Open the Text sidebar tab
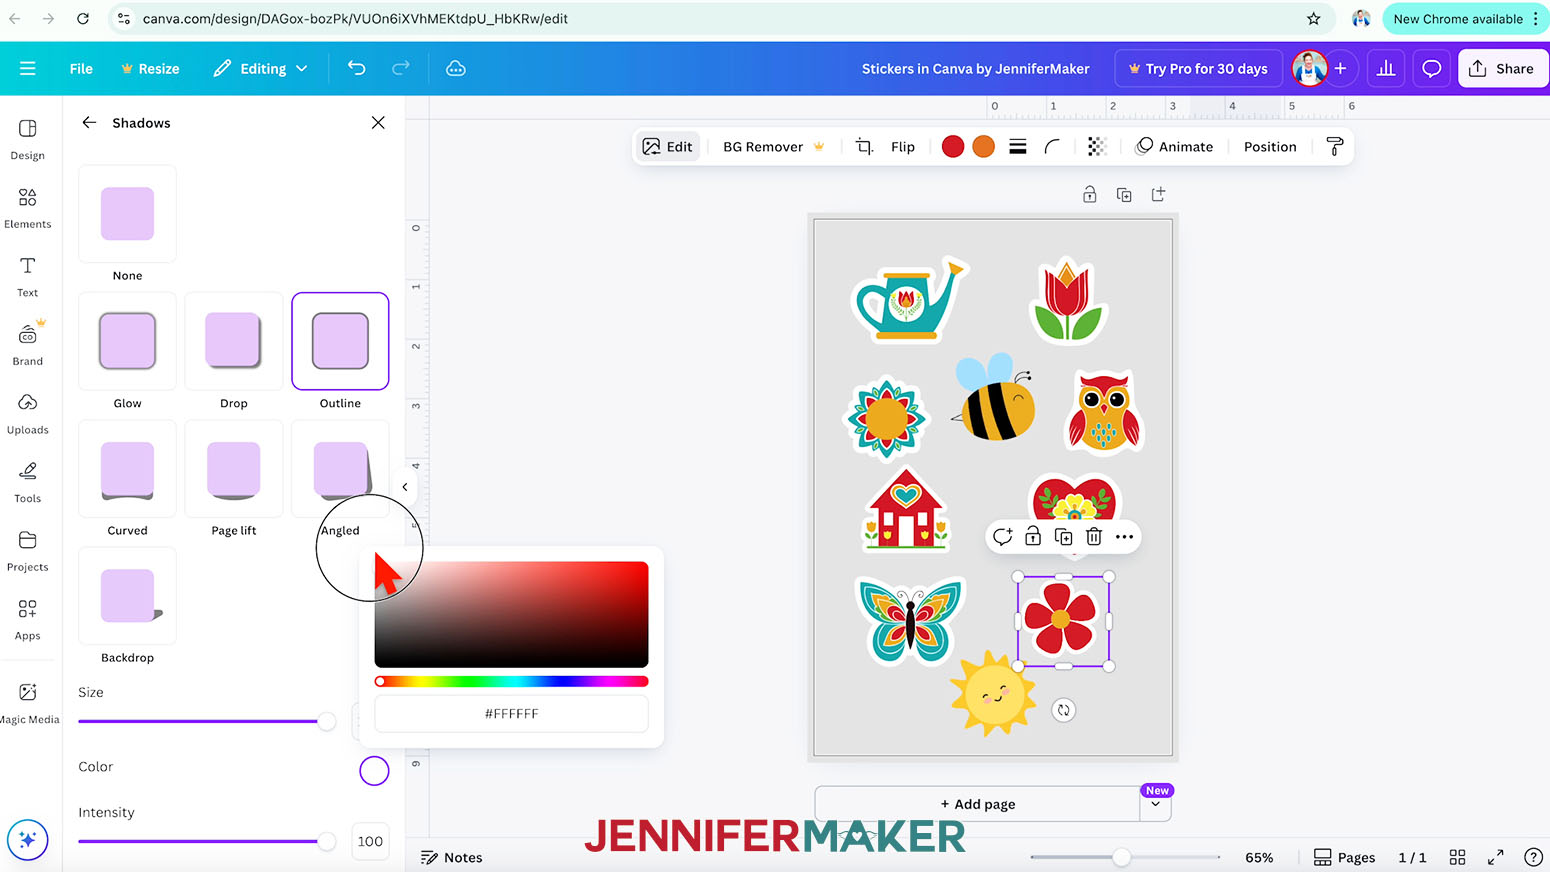 (x=28, y=277)
